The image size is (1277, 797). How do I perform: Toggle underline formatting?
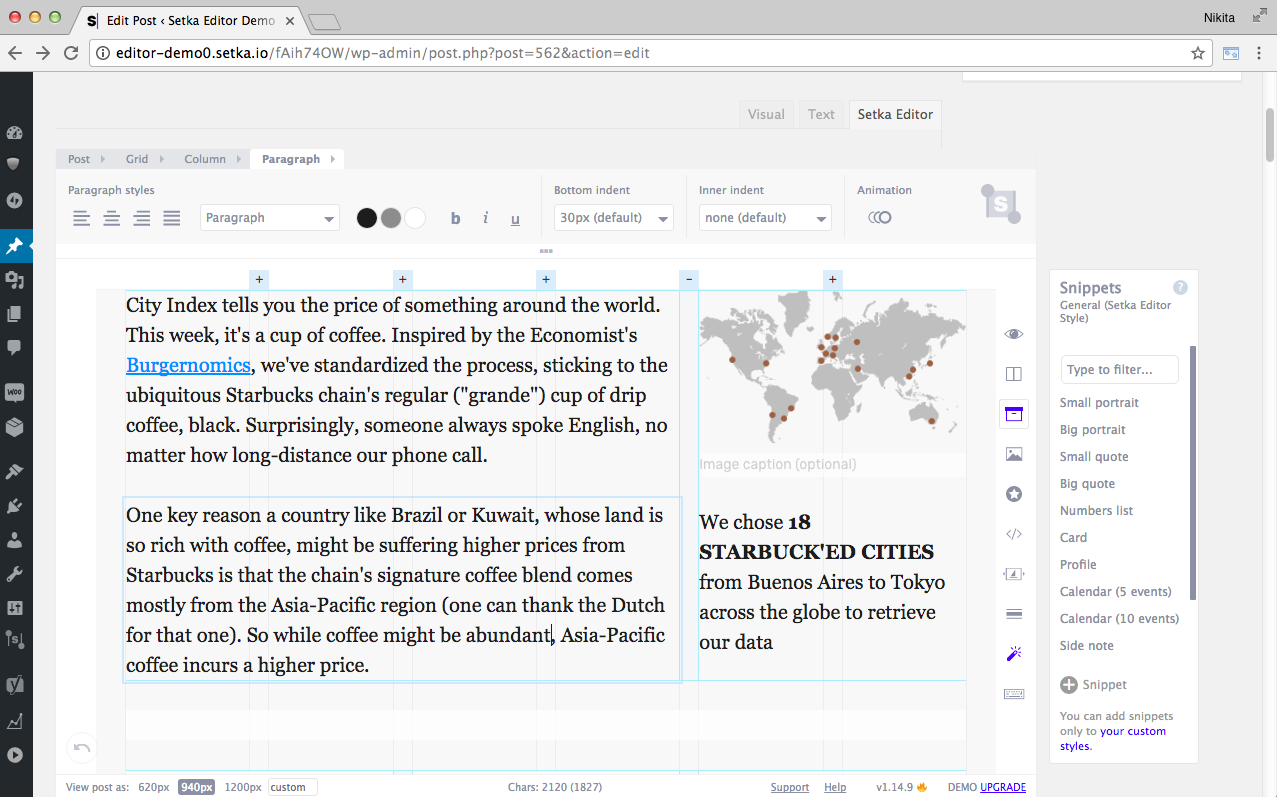[515, 218]
